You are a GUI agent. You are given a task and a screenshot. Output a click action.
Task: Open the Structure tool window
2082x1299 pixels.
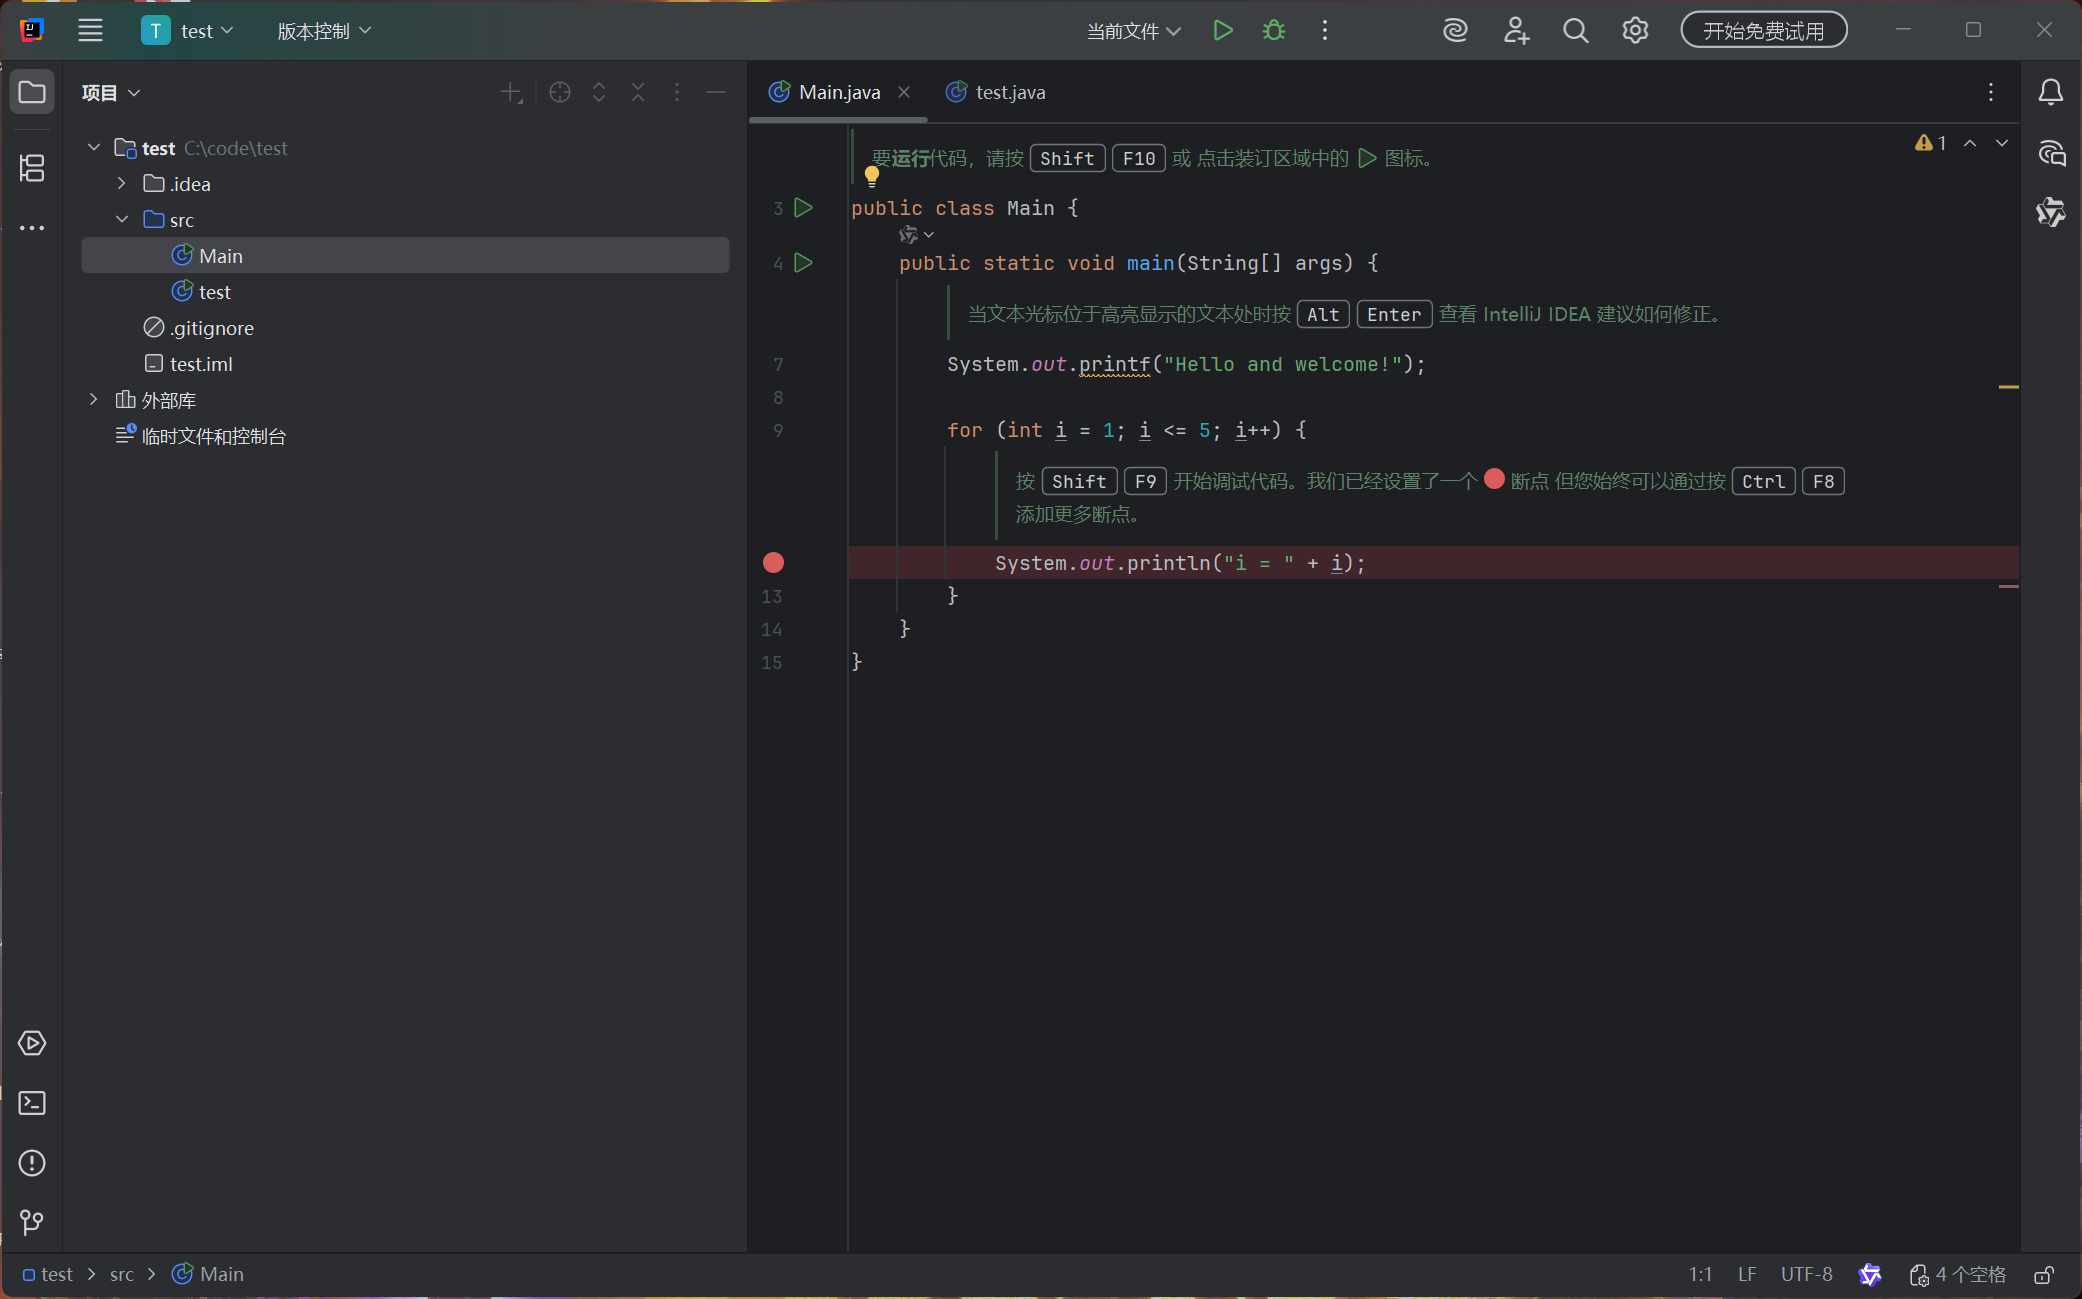point(32,168)
